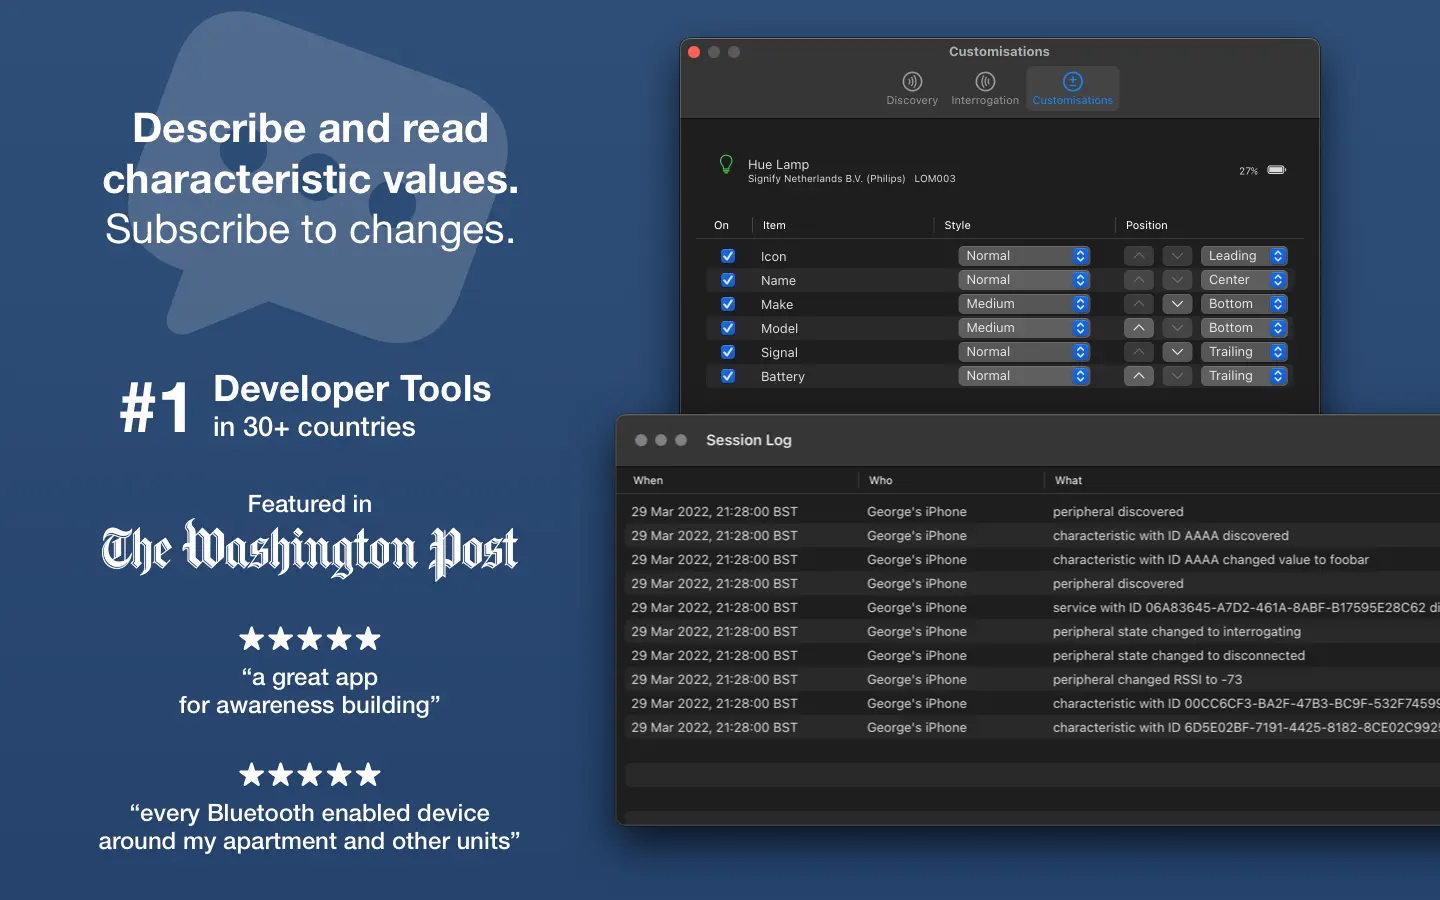The image size is (1440, 900).
Task: Move Model row up with arrow
Action: point(1139,328)
